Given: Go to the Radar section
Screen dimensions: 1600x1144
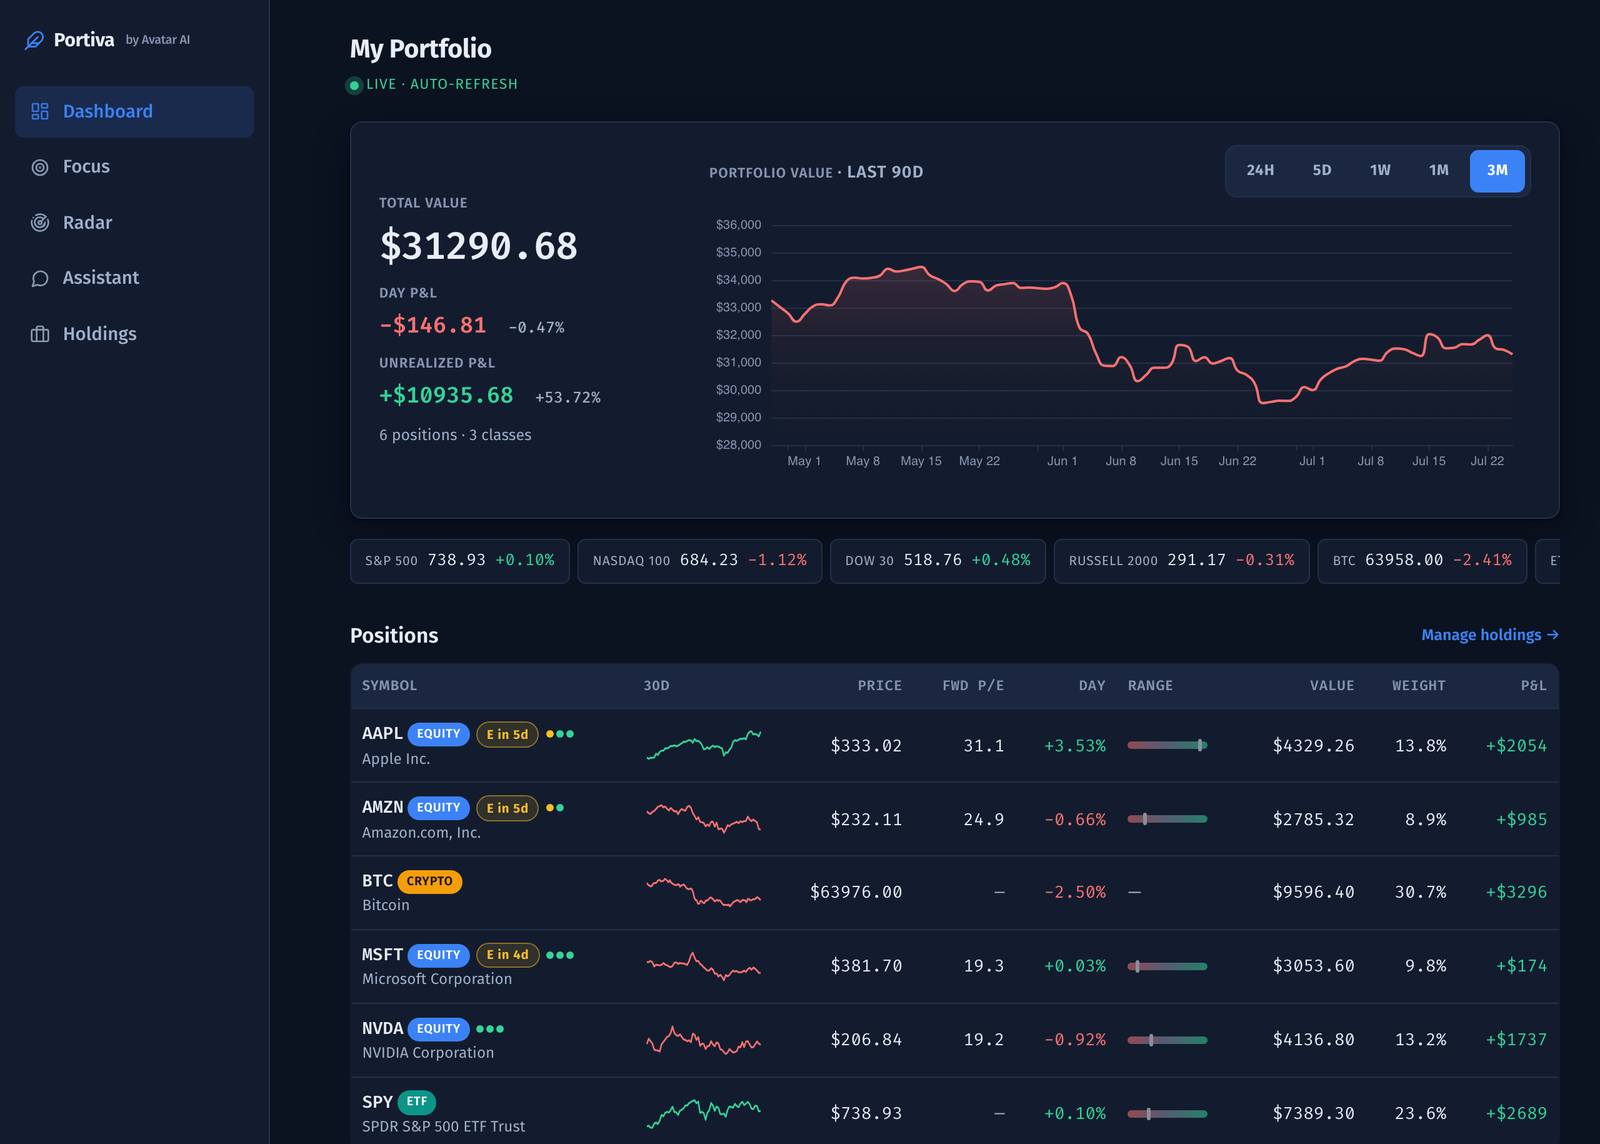Looking at the screenshot, I should (134, 223).
